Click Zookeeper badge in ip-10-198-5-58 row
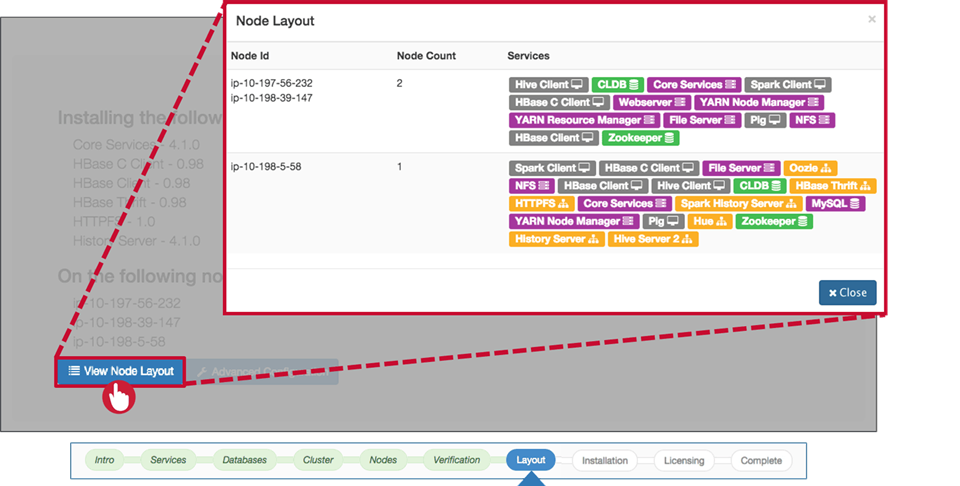The height and width of the screenshot is (486, 960). [x=774, y=221]
